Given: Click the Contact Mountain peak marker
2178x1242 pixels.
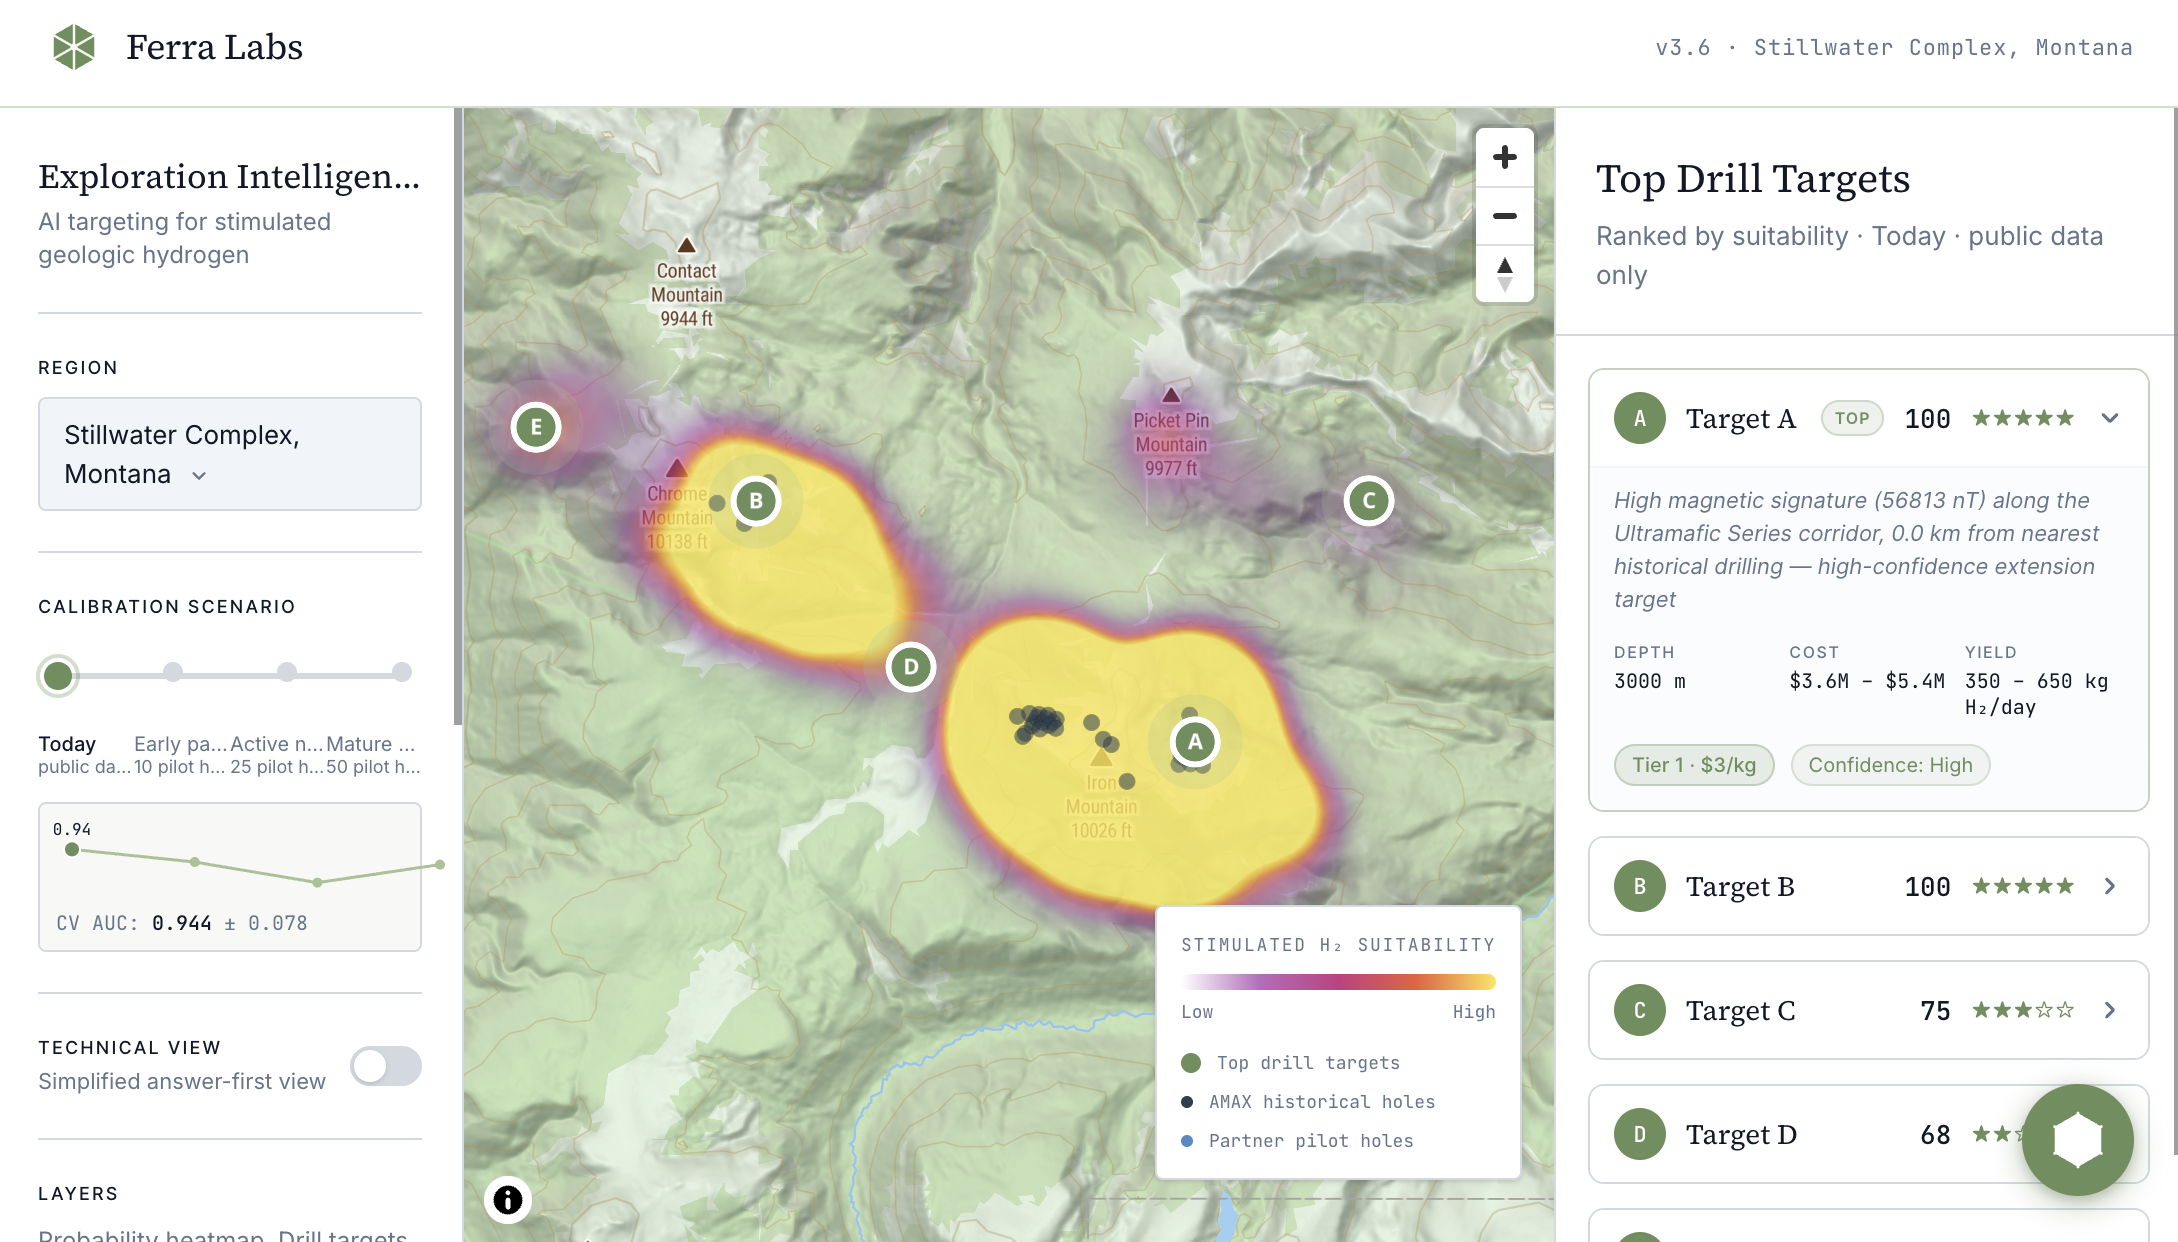Looking at the screenshot, I should (x=686, y=245).
